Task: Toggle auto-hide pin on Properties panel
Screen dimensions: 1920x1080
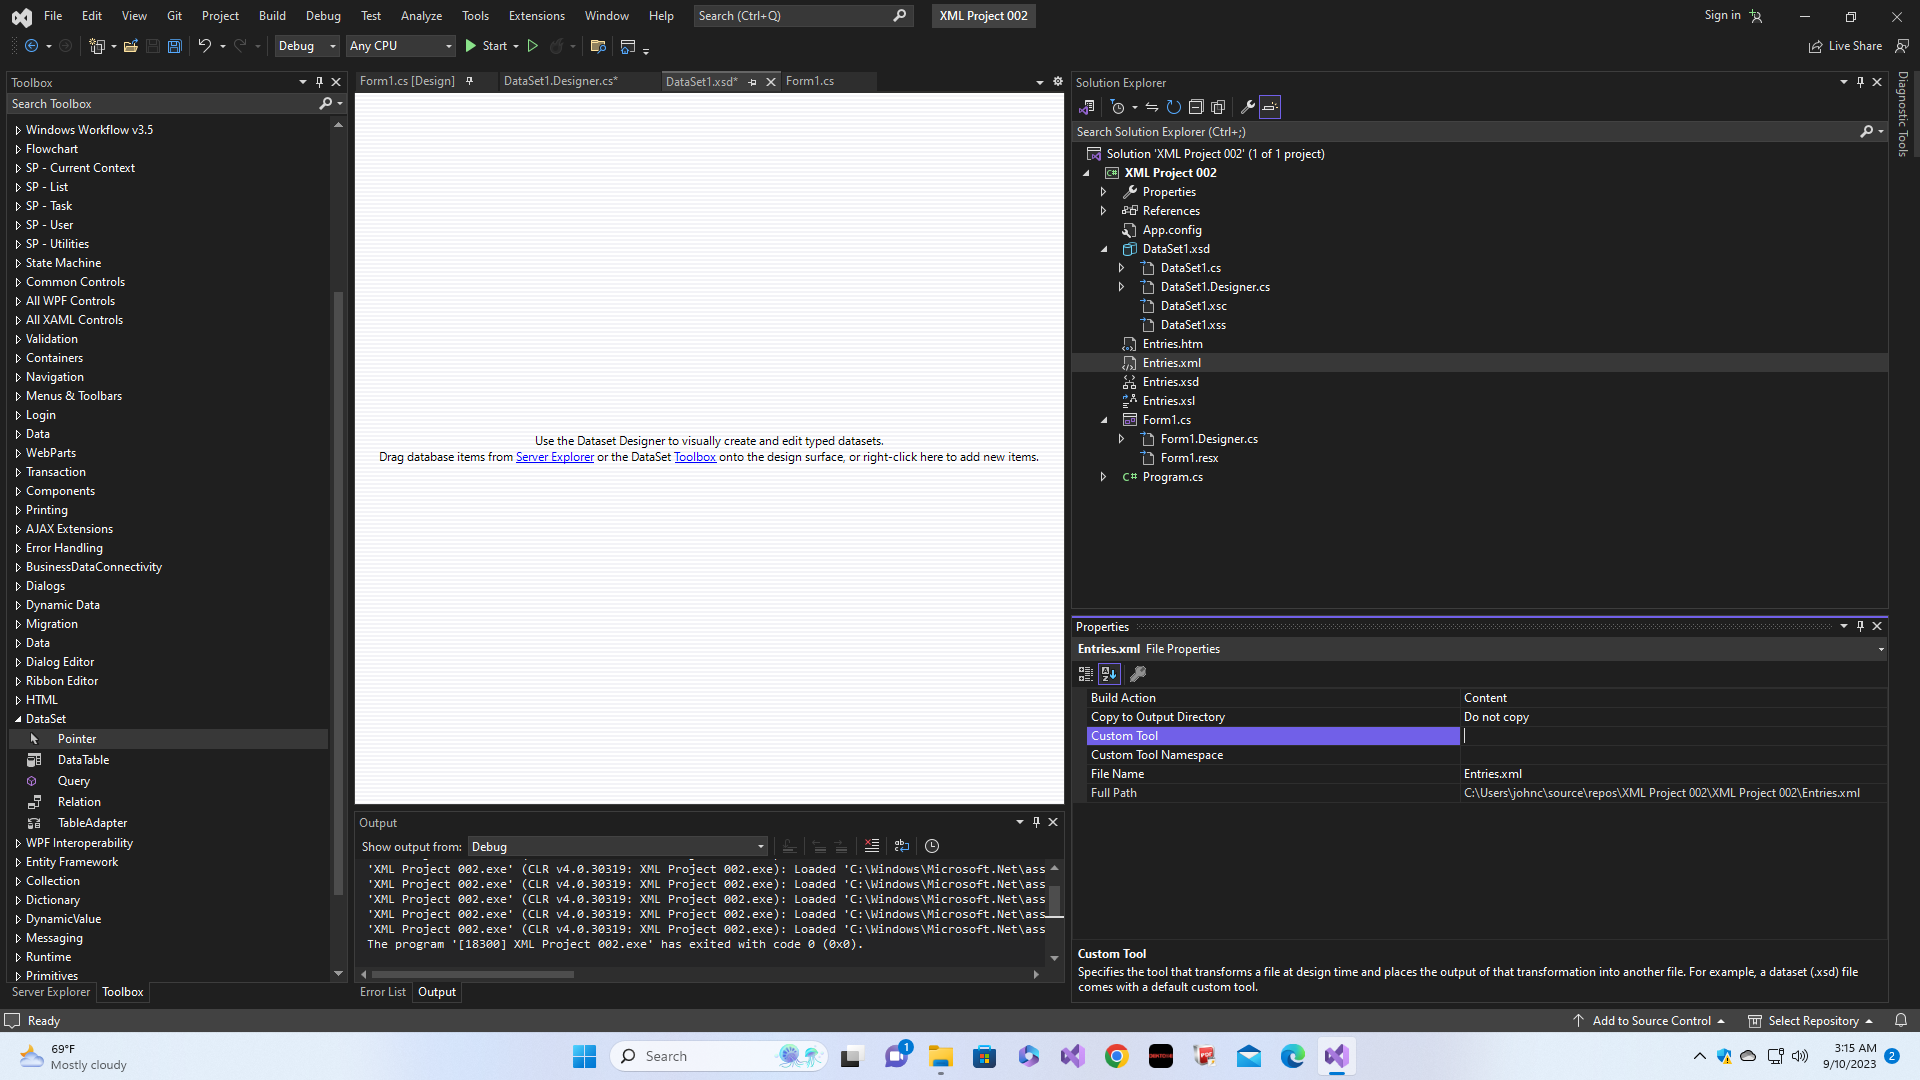Action: pos(1860,626)
